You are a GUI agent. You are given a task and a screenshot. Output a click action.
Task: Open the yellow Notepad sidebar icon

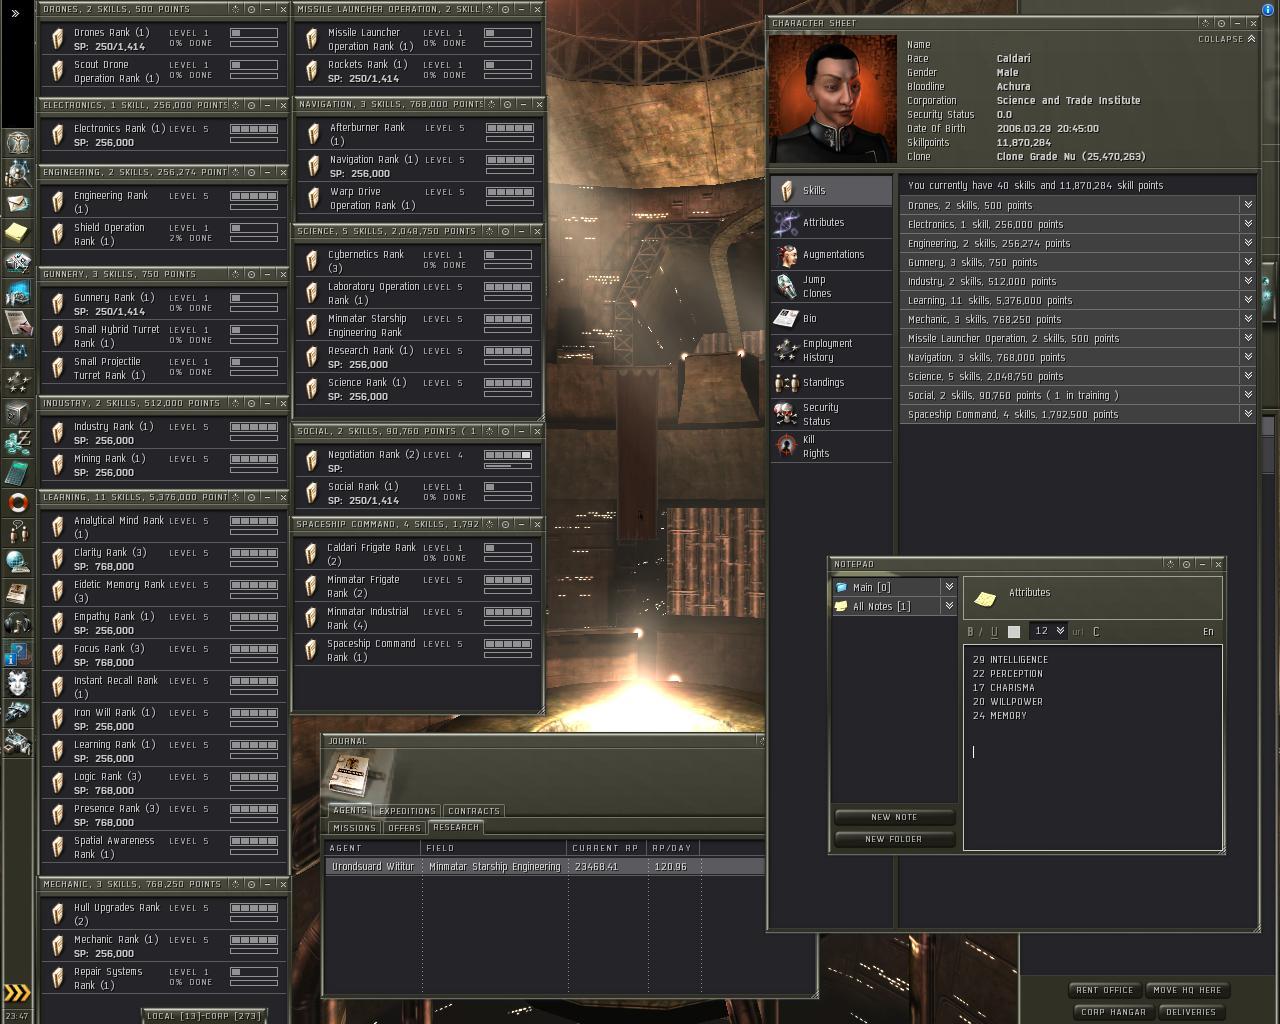pyautogui.click(x=17, y=232)
